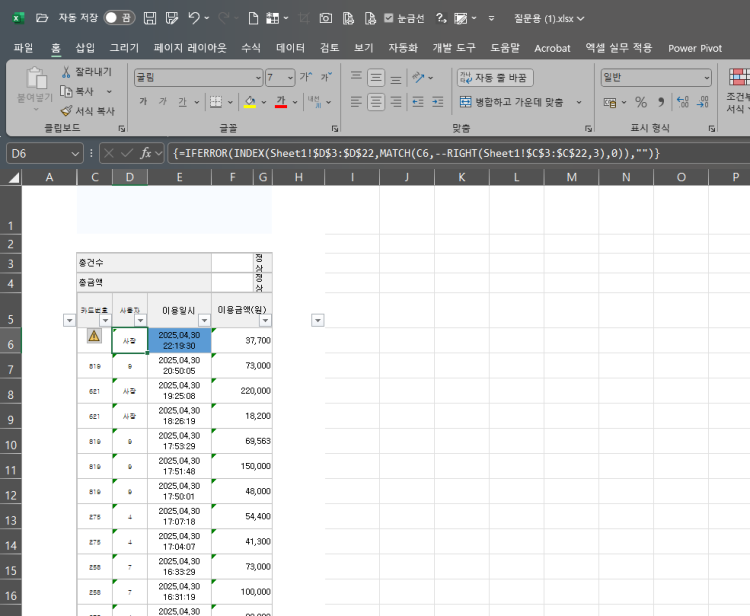Screen dimensions: 750x616
Task: Toggle the gridlines (눈금선) checkbox
Action: 389,18
